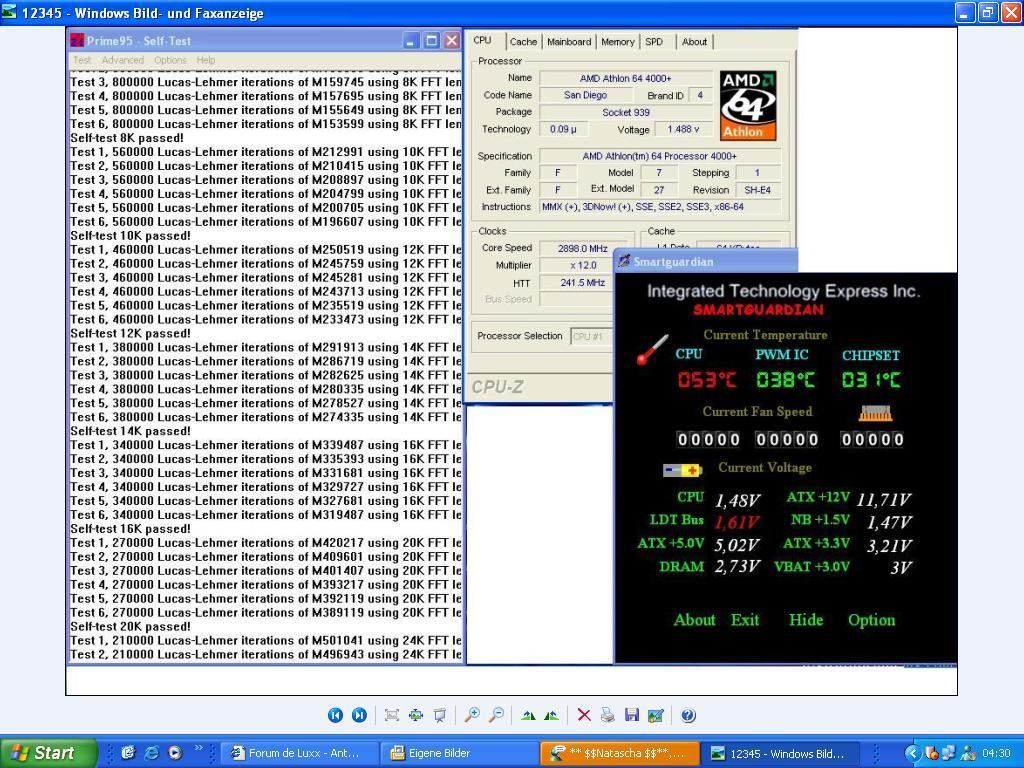Open Prime95 Help menu

206,60
